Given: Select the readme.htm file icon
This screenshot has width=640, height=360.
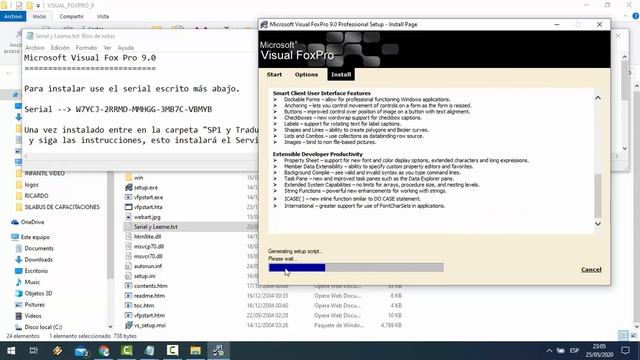Looking at the screenshot, I should [129, 296].
